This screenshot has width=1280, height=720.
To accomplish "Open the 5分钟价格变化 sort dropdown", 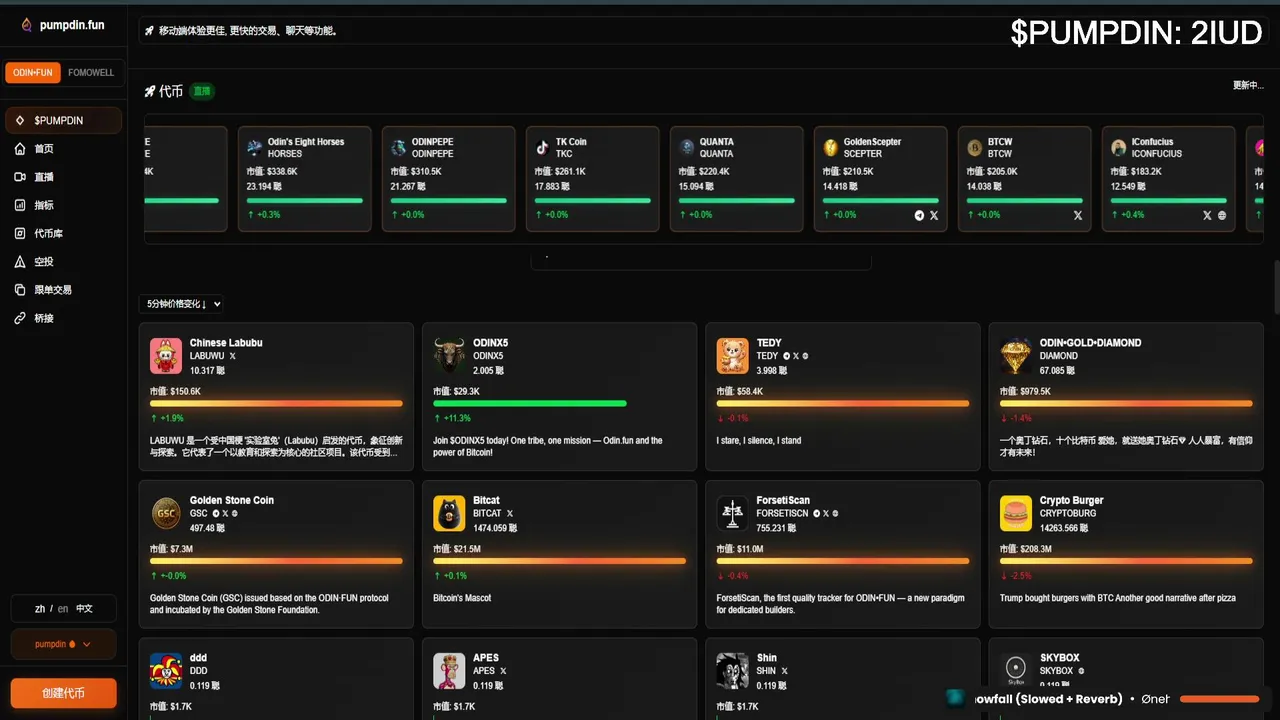I will pos(183,304).
